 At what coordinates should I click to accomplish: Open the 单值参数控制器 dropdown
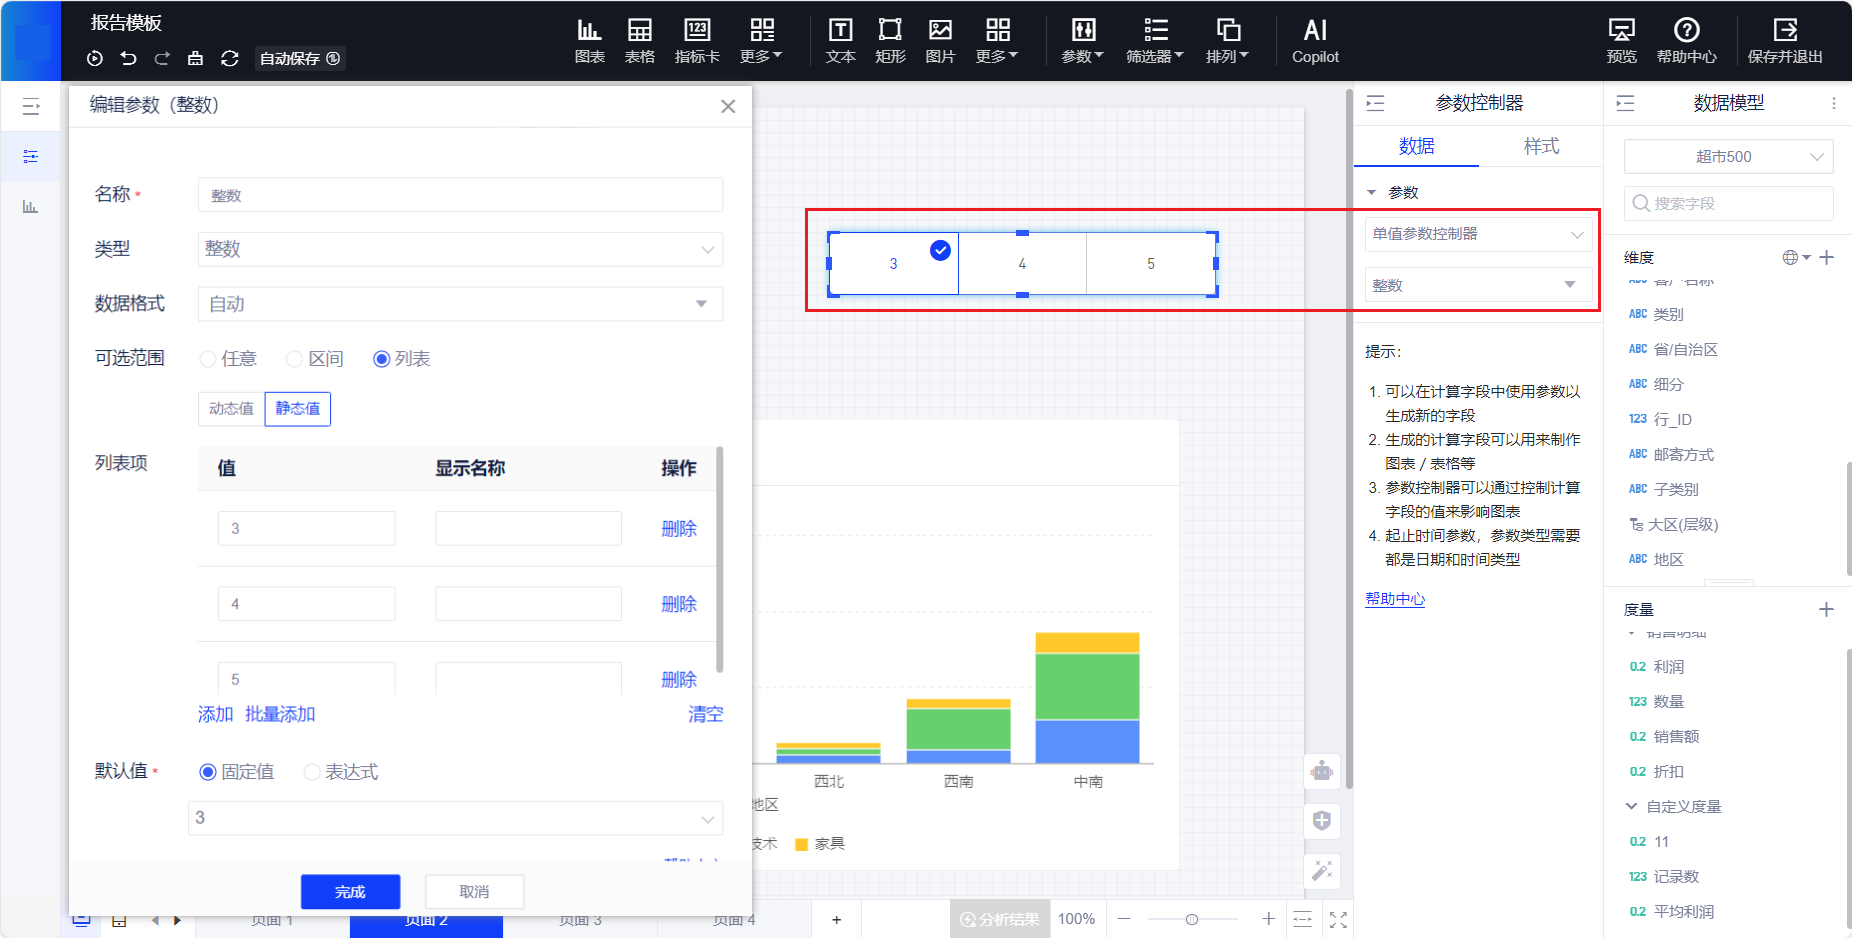point(1477,234)
